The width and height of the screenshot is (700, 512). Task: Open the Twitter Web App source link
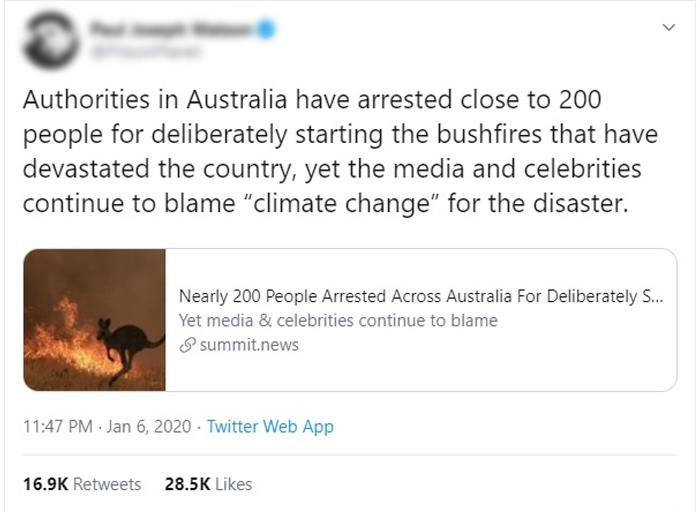(270, 427)
